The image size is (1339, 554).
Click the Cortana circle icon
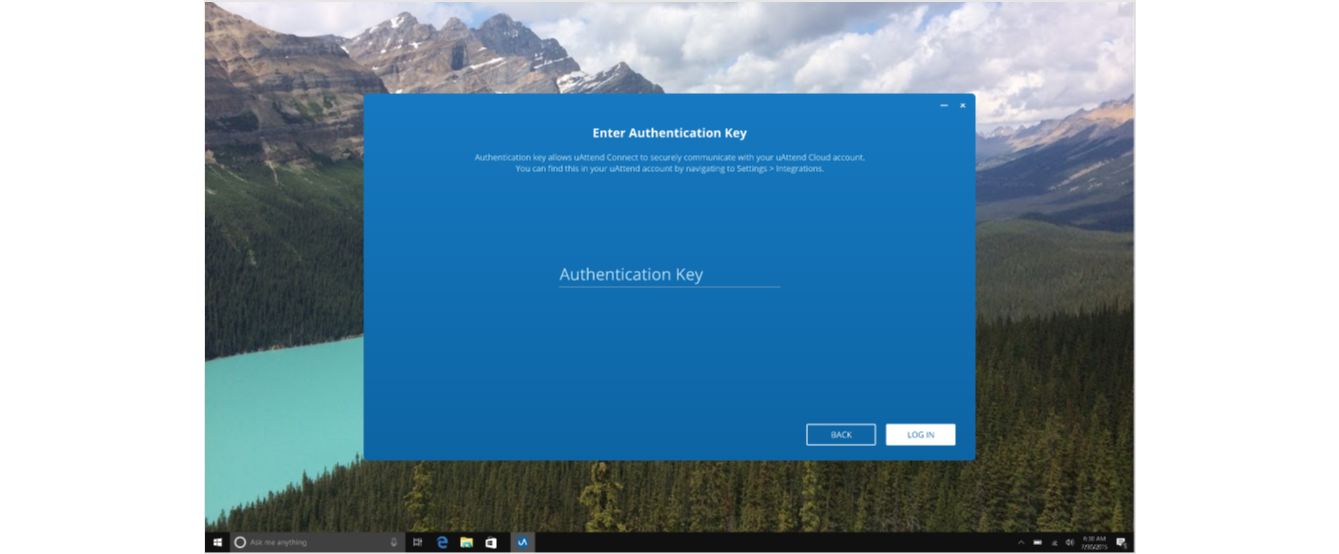[x=240, y=542]
